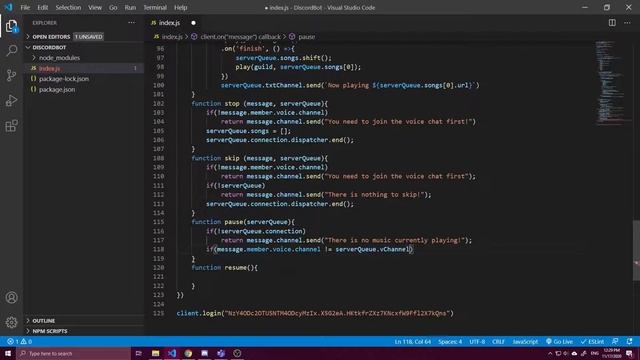Click the editor vertical scrollbar thumb
The width and height of the screenshot is (640, 360).
636,250
